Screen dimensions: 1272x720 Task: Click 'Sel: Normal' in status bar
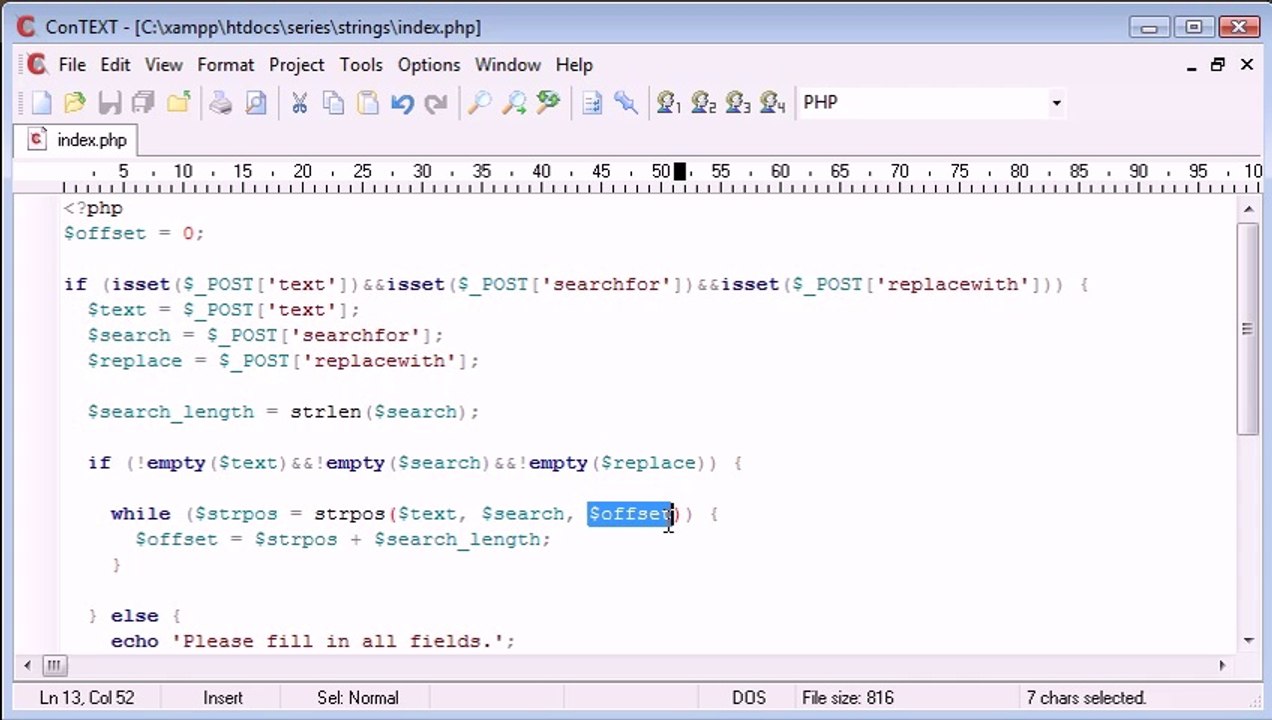tap(358, 698)
